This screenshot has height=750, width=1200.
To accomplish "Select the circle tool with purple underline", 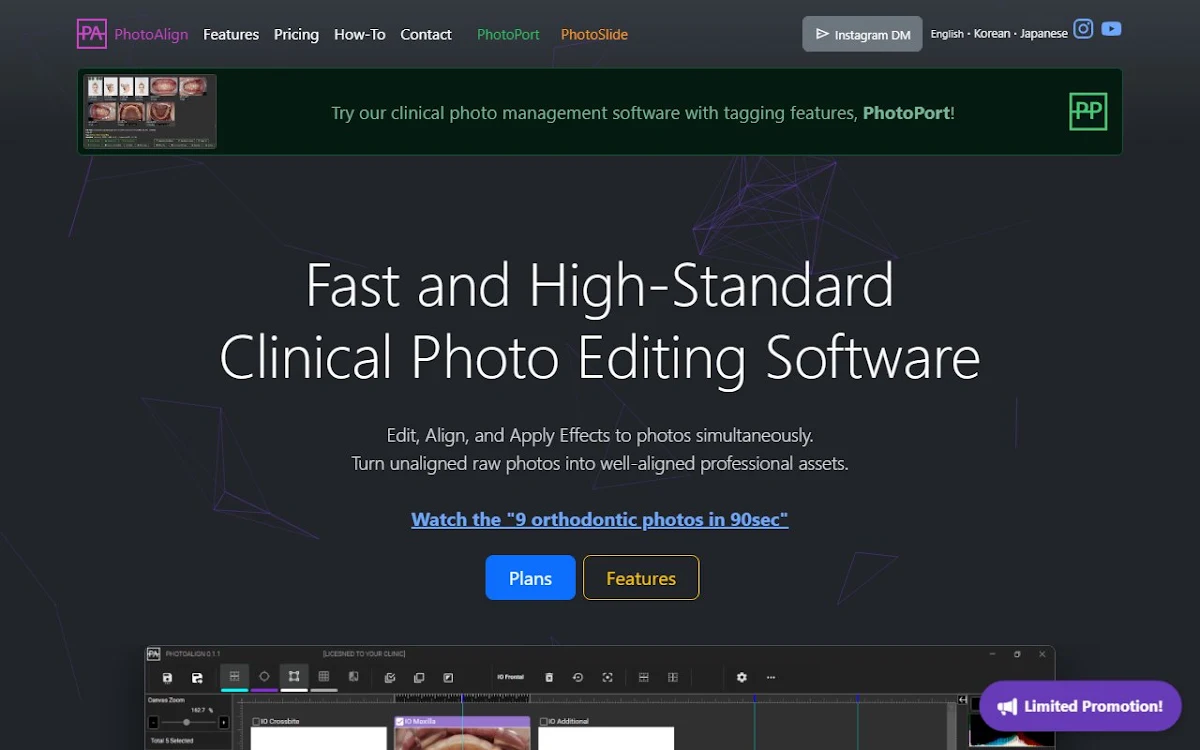I will tap(264, 677).
